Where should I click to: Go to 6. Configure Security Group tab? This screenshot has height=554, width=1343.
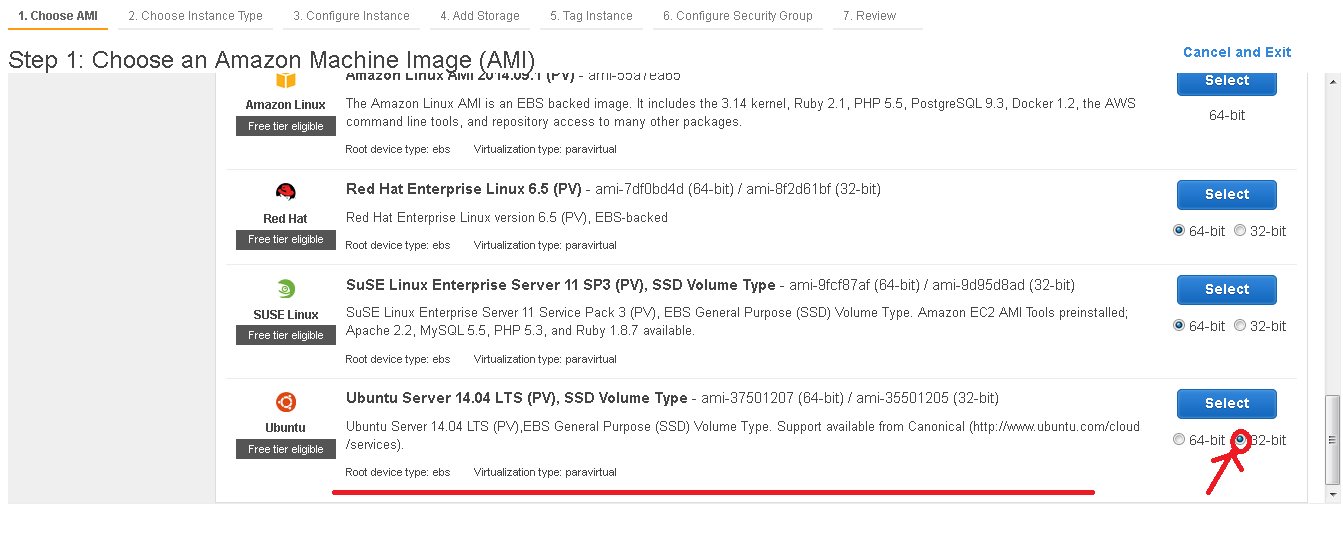coord(738,16)
